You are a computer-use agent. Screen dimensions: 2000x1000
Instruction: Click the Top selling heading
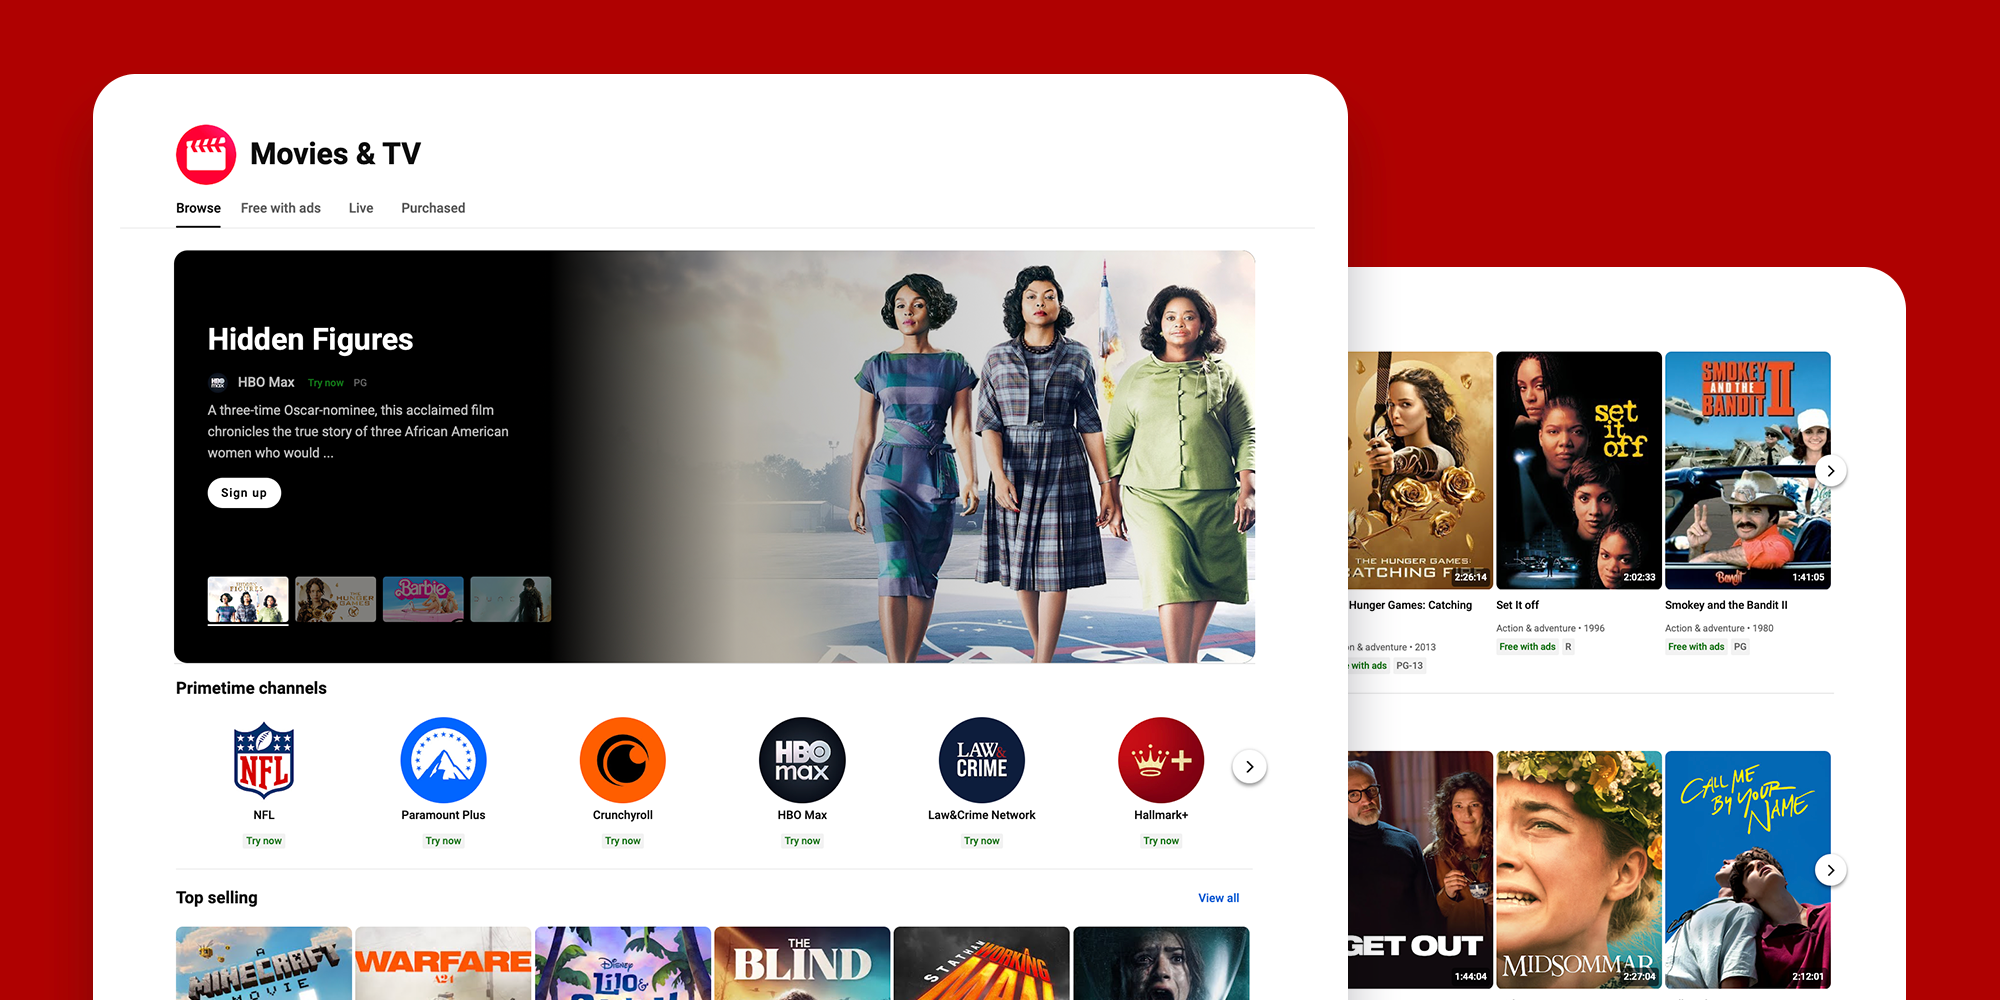(x=217, y=898)
